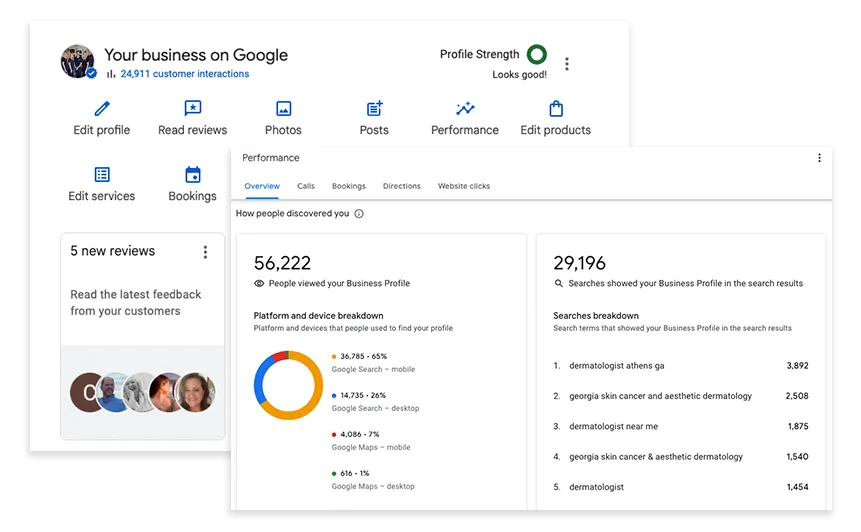Click the Edit products bag icon
This screenshot has width=861, height=532.
coord(556,109)
